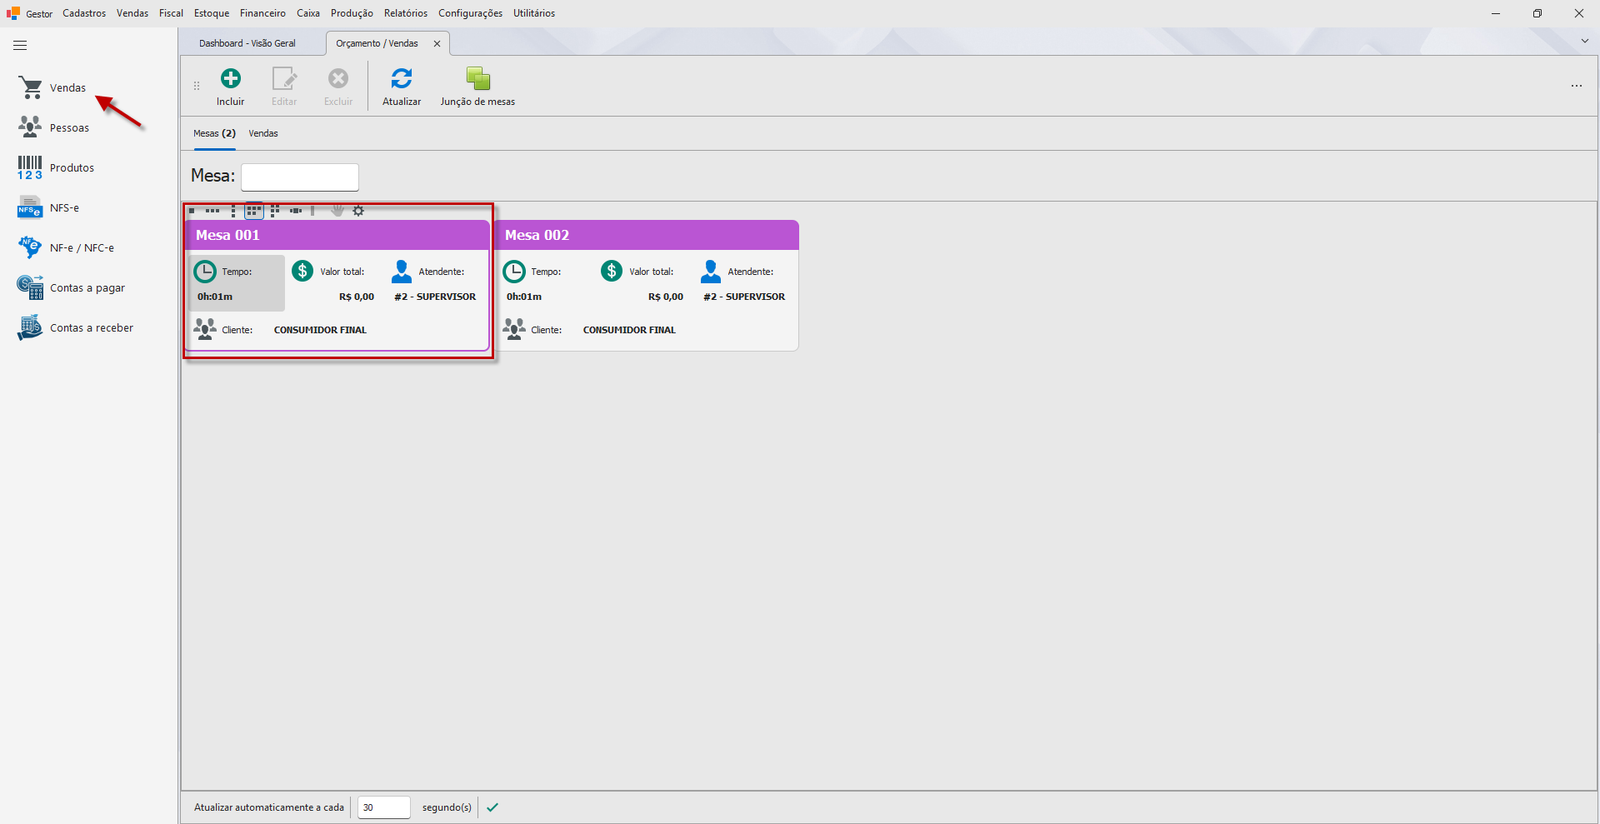Select the single-row view layout icon
Screen dimensions: 1600x824
click(x=212, y=211)
